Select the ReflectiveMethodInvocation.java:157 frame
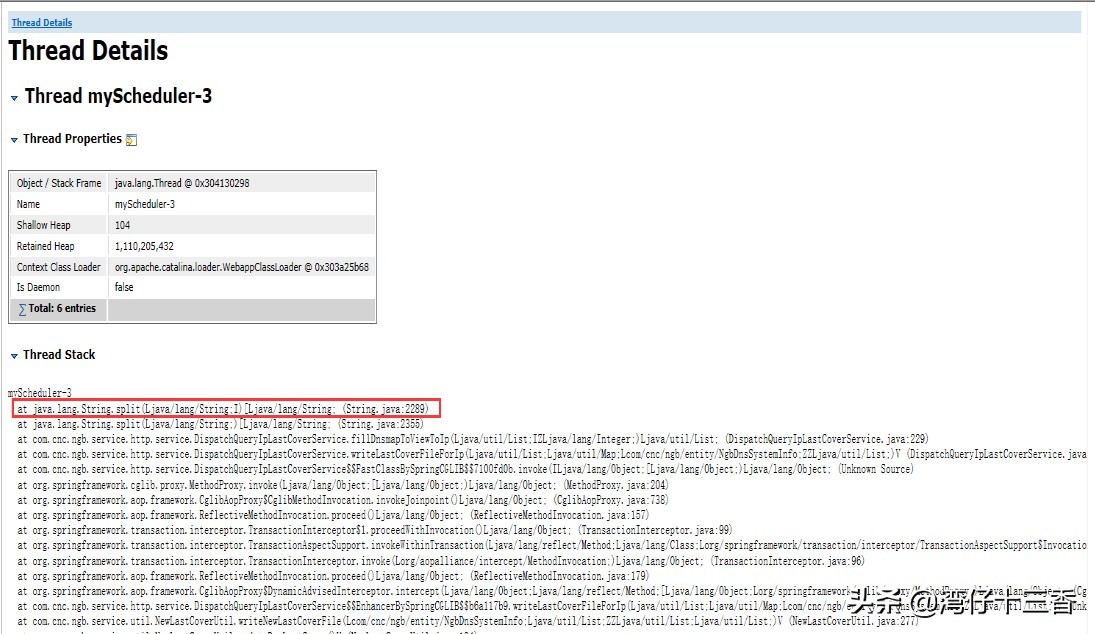Image resolution: width=1095 pixels, height=634 pixels. (333, 515)
